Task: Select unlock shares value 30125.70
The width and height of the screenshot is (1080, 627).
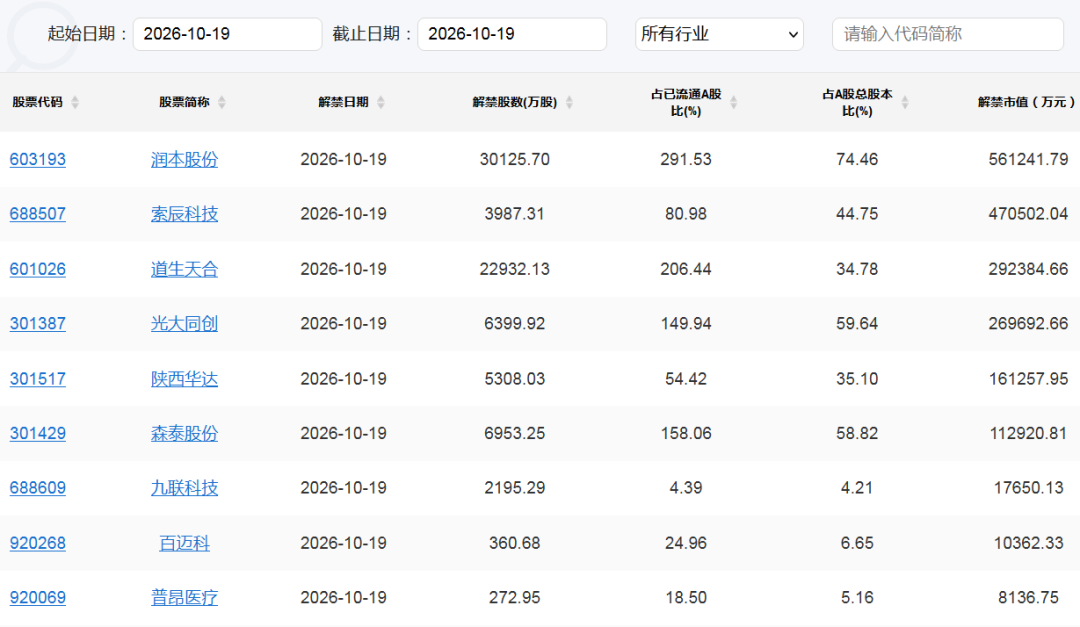Action: (x=515, y=159)
